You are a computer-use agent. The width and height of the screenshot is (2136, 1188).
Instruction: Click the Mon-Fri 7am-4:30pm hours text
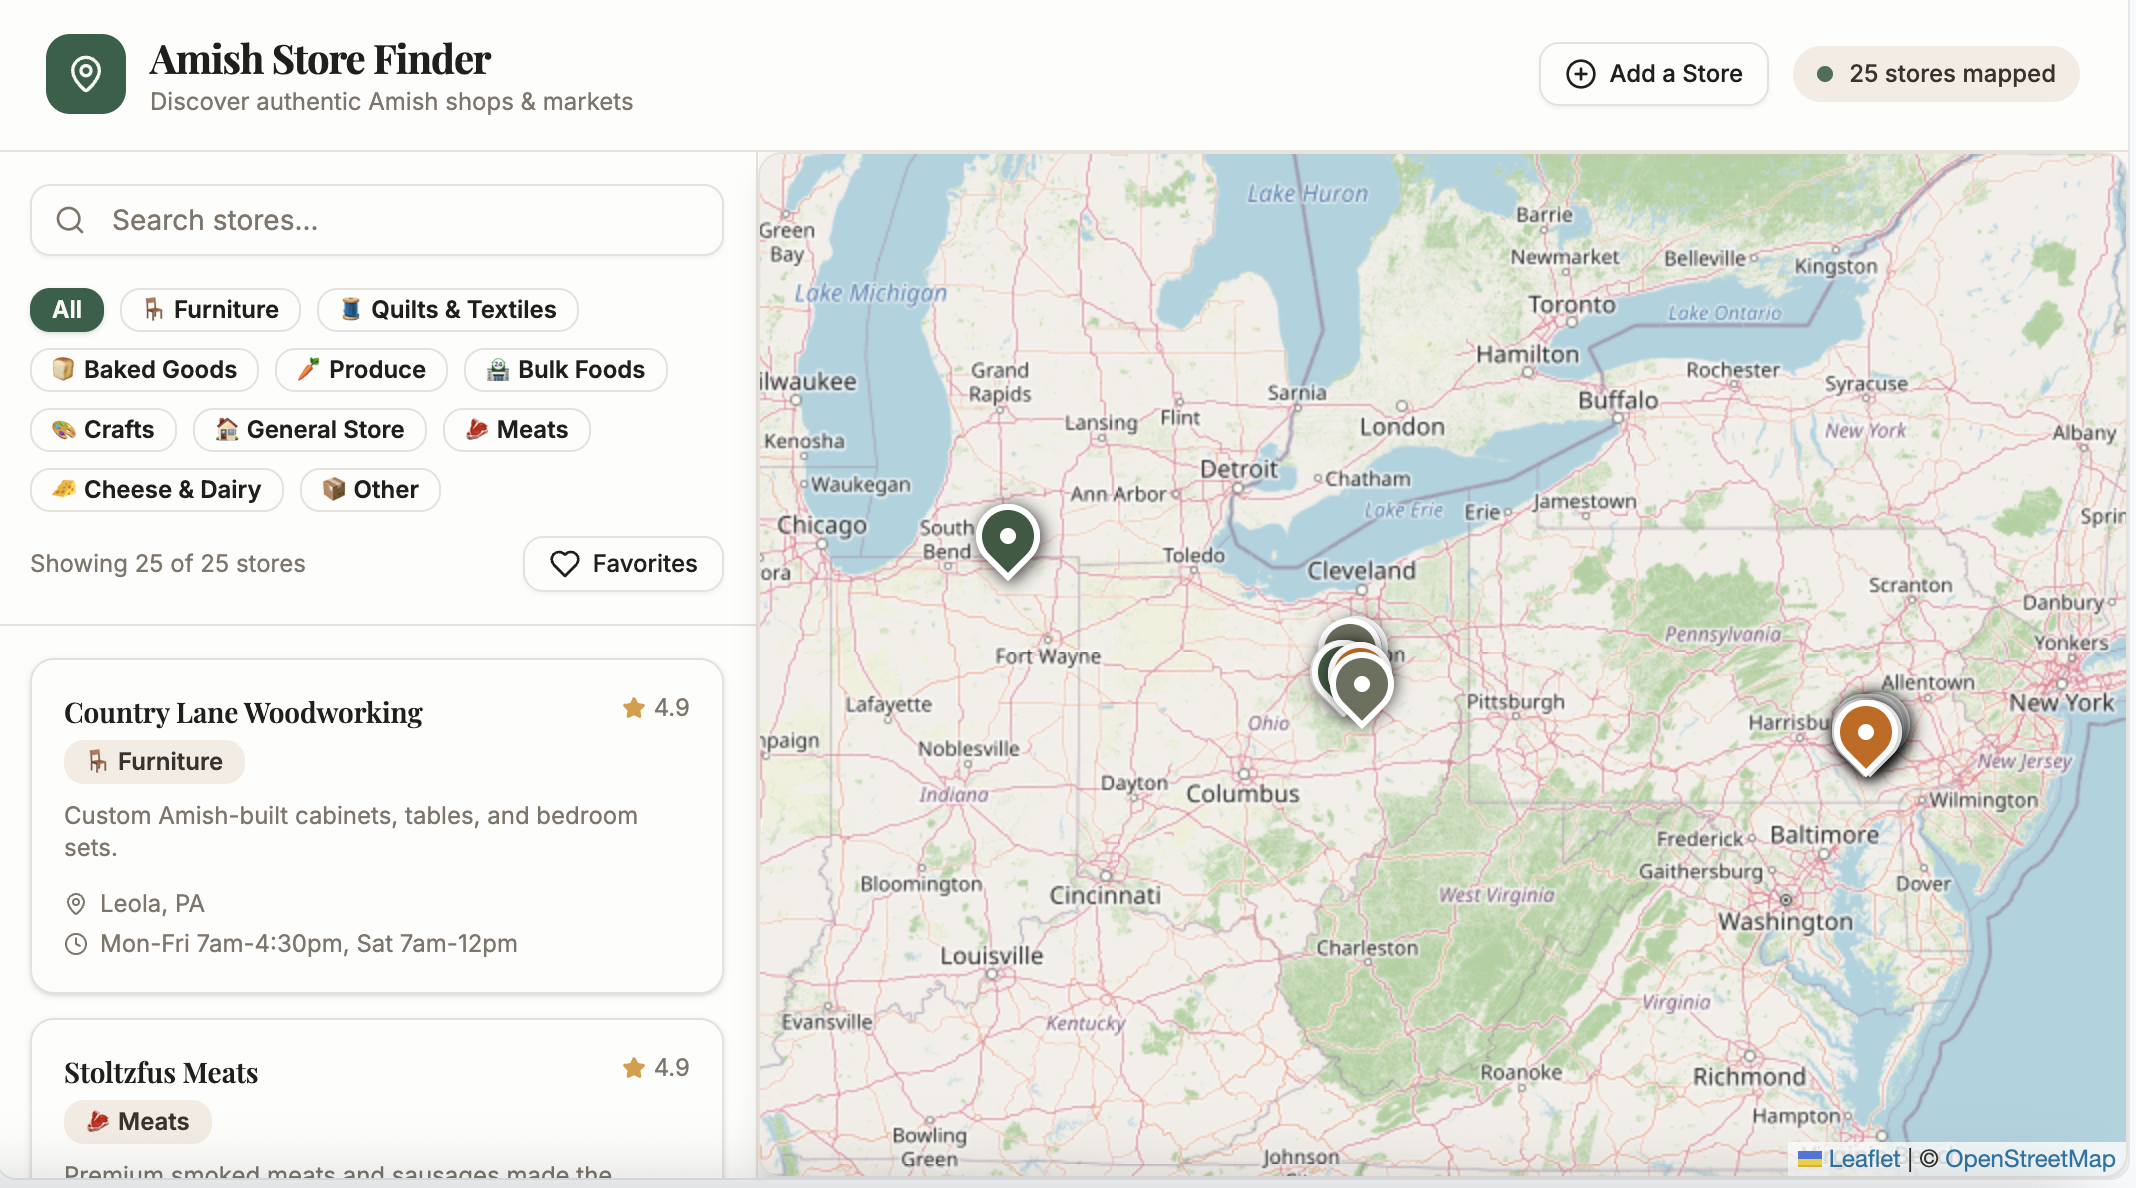[309, 944]
